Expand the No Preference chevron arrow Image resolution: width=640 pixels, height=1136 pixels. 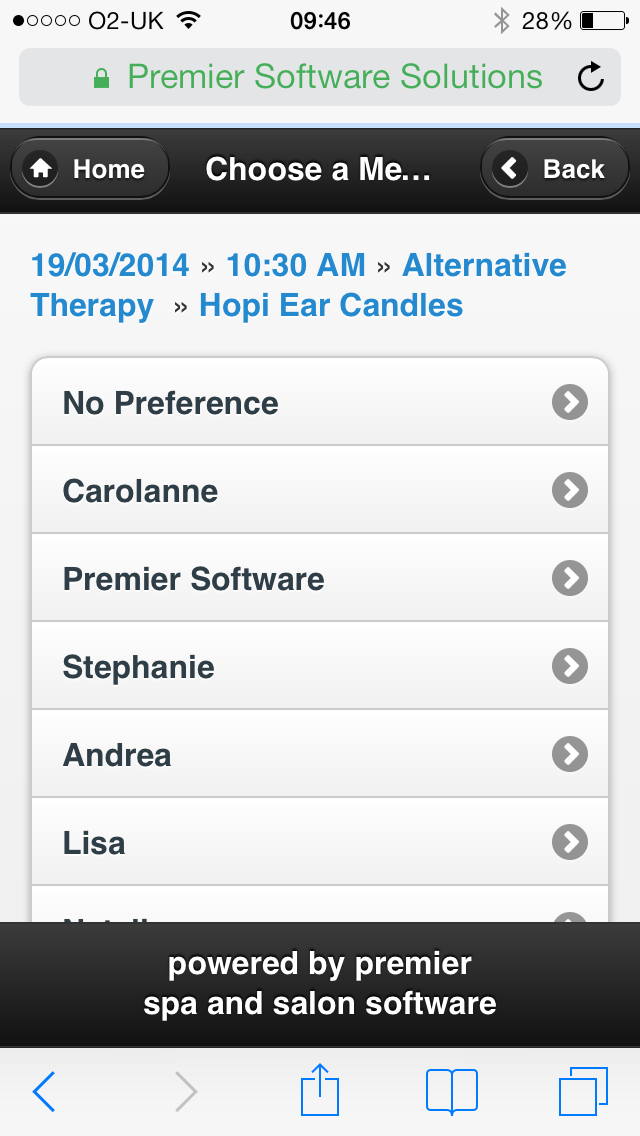(570, 402)
